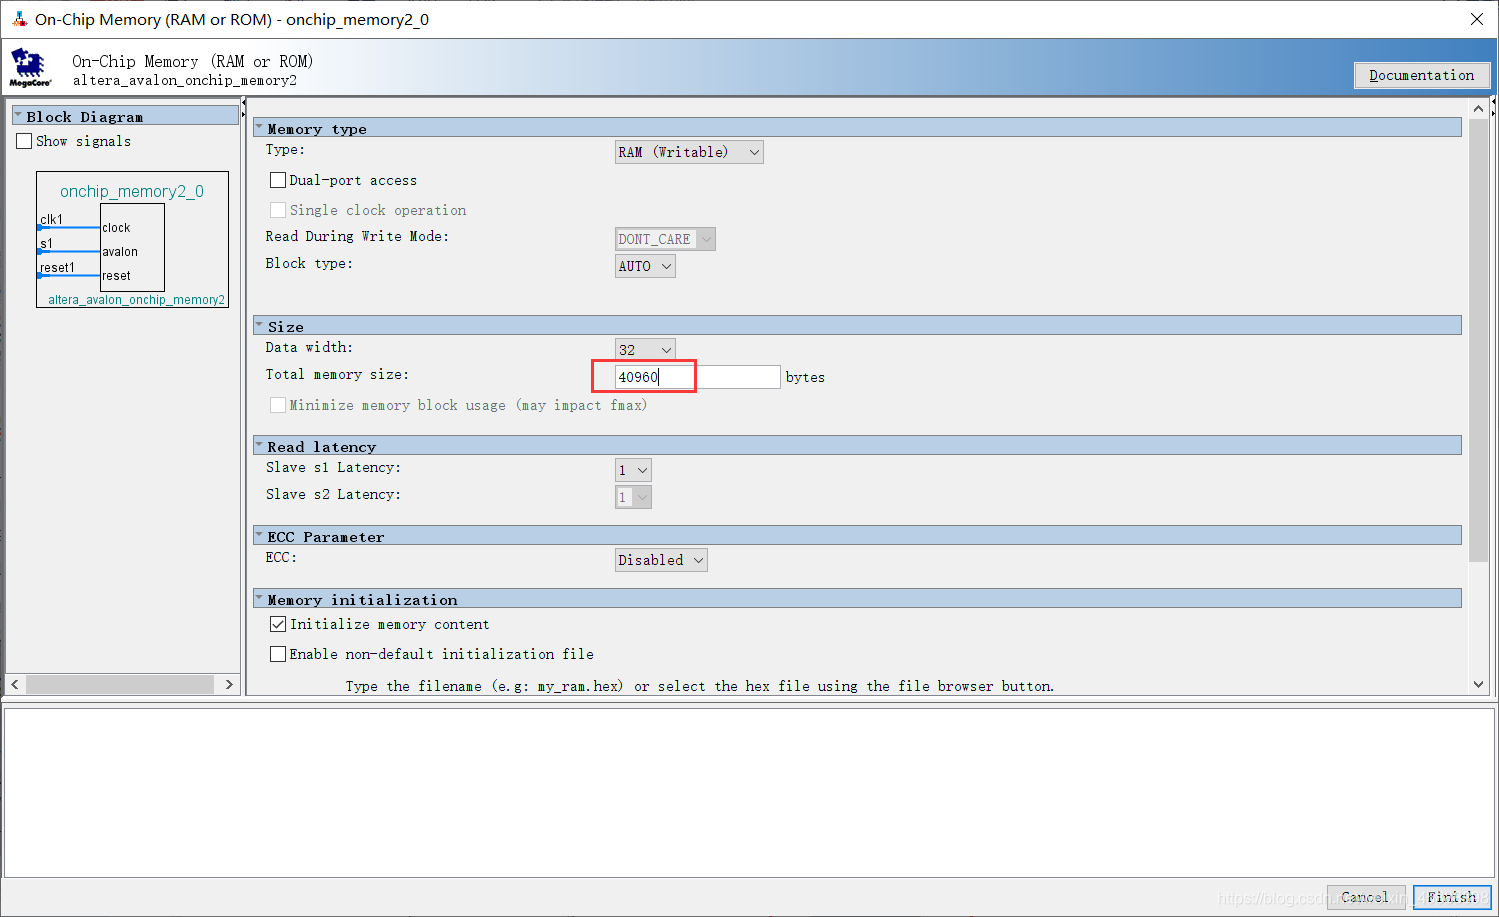The width and height of the screenshot is (1499, 917).
Task: Click altera_avalon_onchip_memory2 label under diagram
Action: point(136,300)
